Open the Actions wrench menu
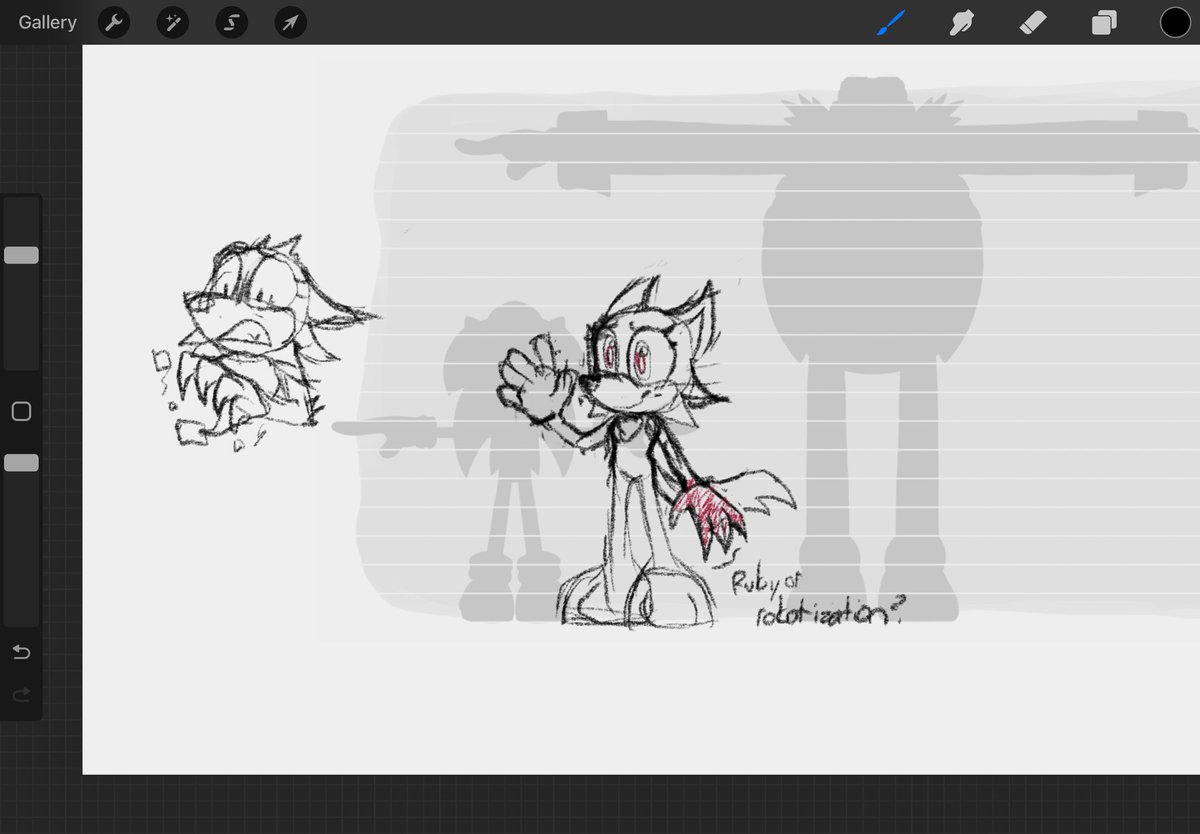The height and width of the screenshot is (834, 1200). [113, 22]
